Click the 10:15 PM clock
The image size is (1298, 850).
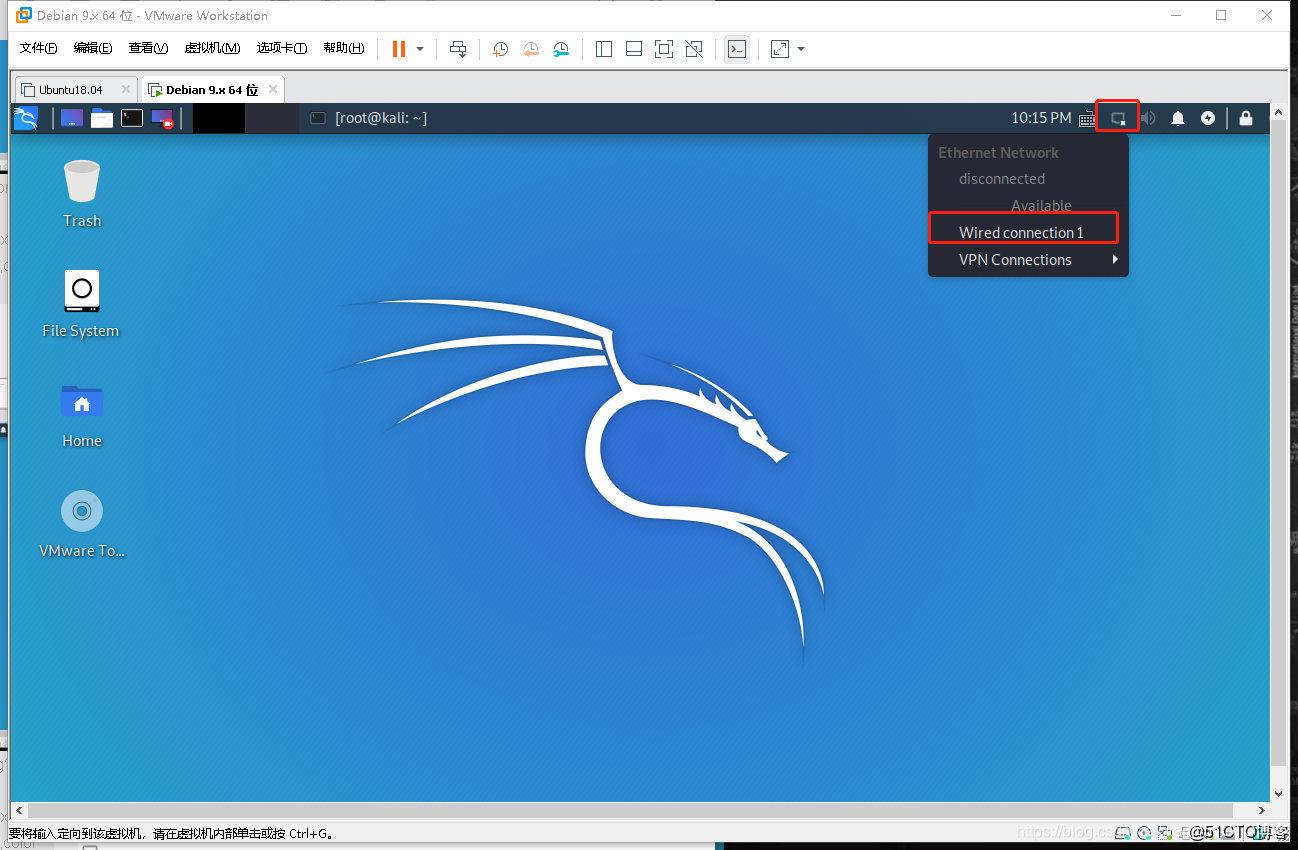pyautogui.click(x=1041, y=118)
